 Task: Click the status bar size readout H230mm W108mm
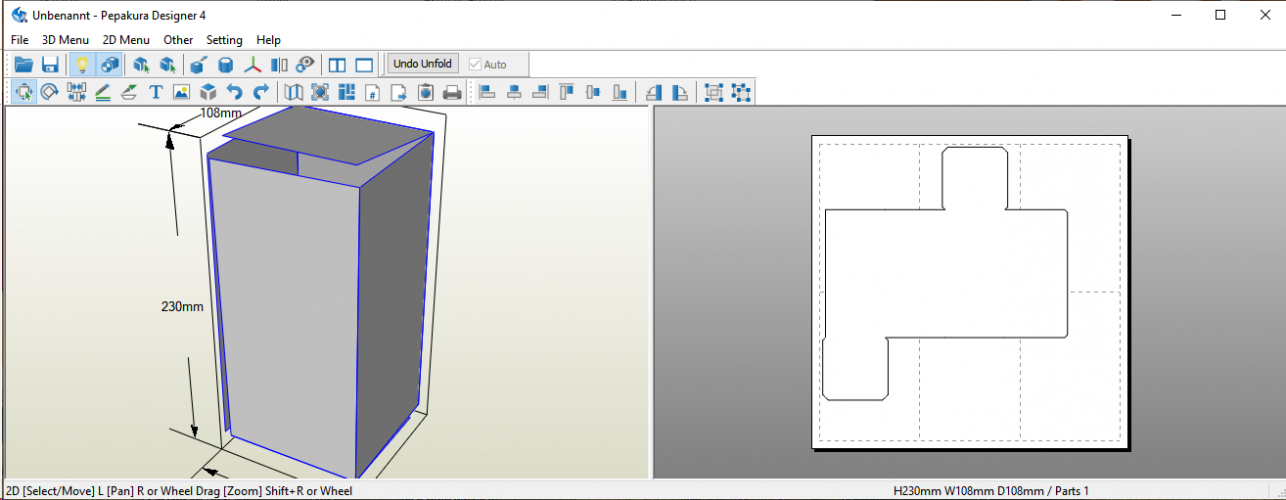pos(990,491)
